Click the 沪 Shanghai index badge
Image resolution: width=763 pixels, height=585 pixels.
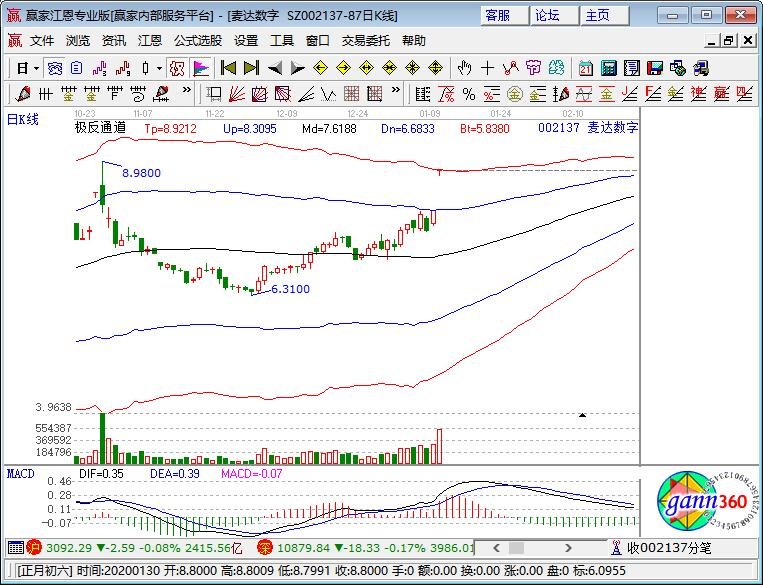[34, 548]
